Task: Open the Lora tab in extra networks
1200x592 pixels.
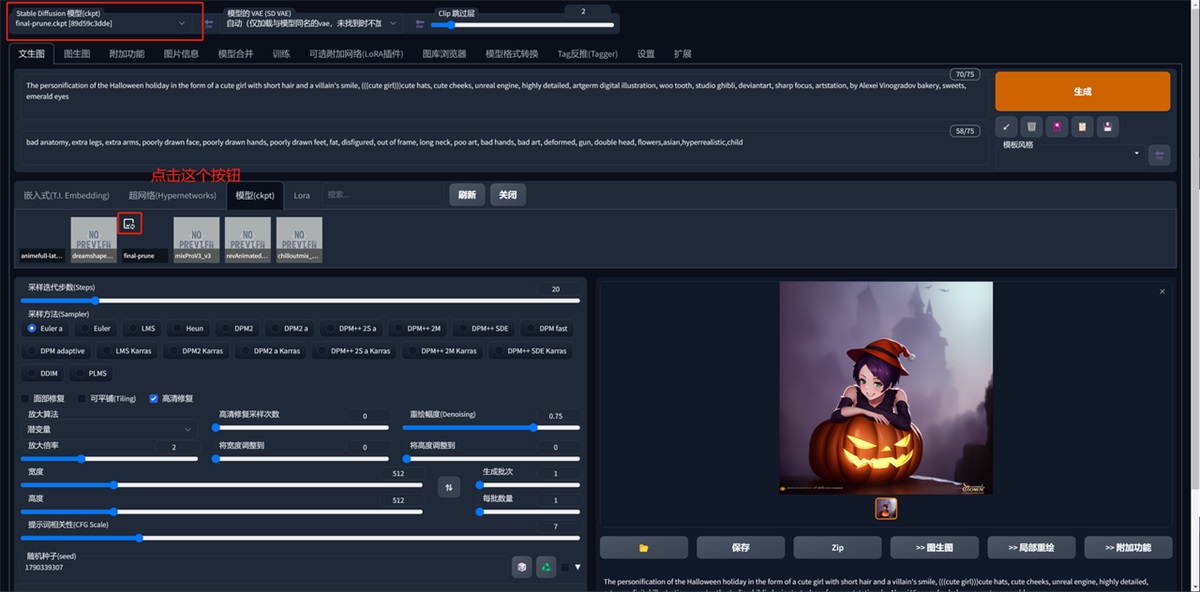Action: pyautogui.click(x=301, y=195)
